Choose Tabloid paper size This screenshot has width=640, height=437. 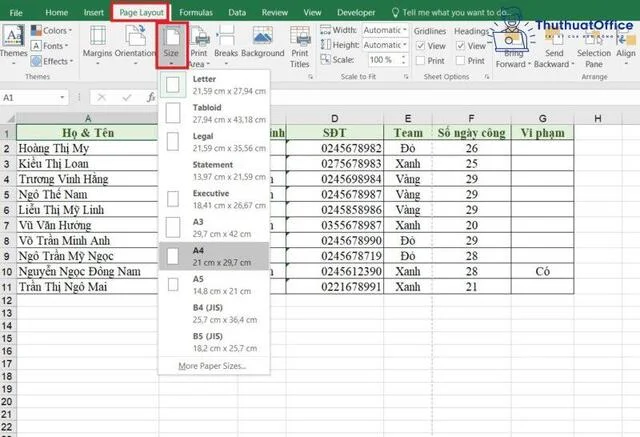point(214,113)
